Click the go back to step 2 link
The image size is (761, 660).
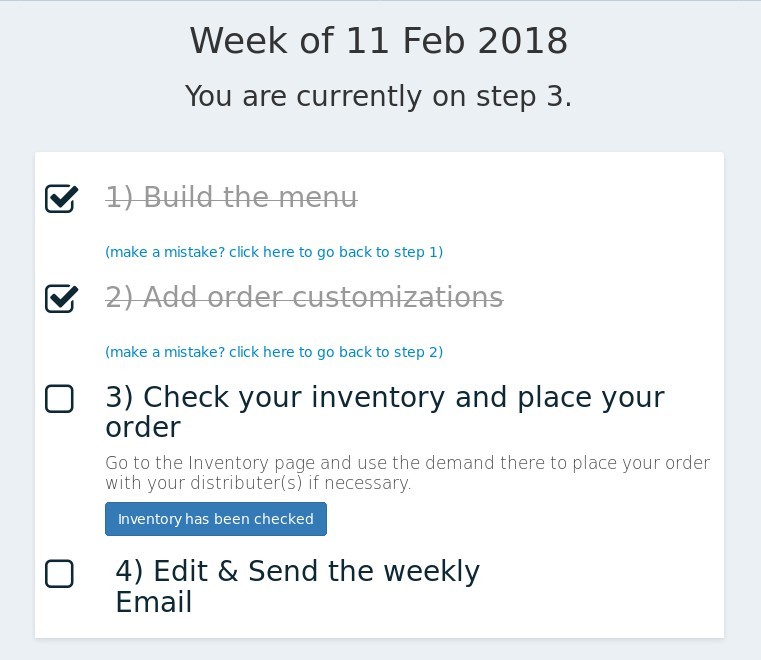274,352
